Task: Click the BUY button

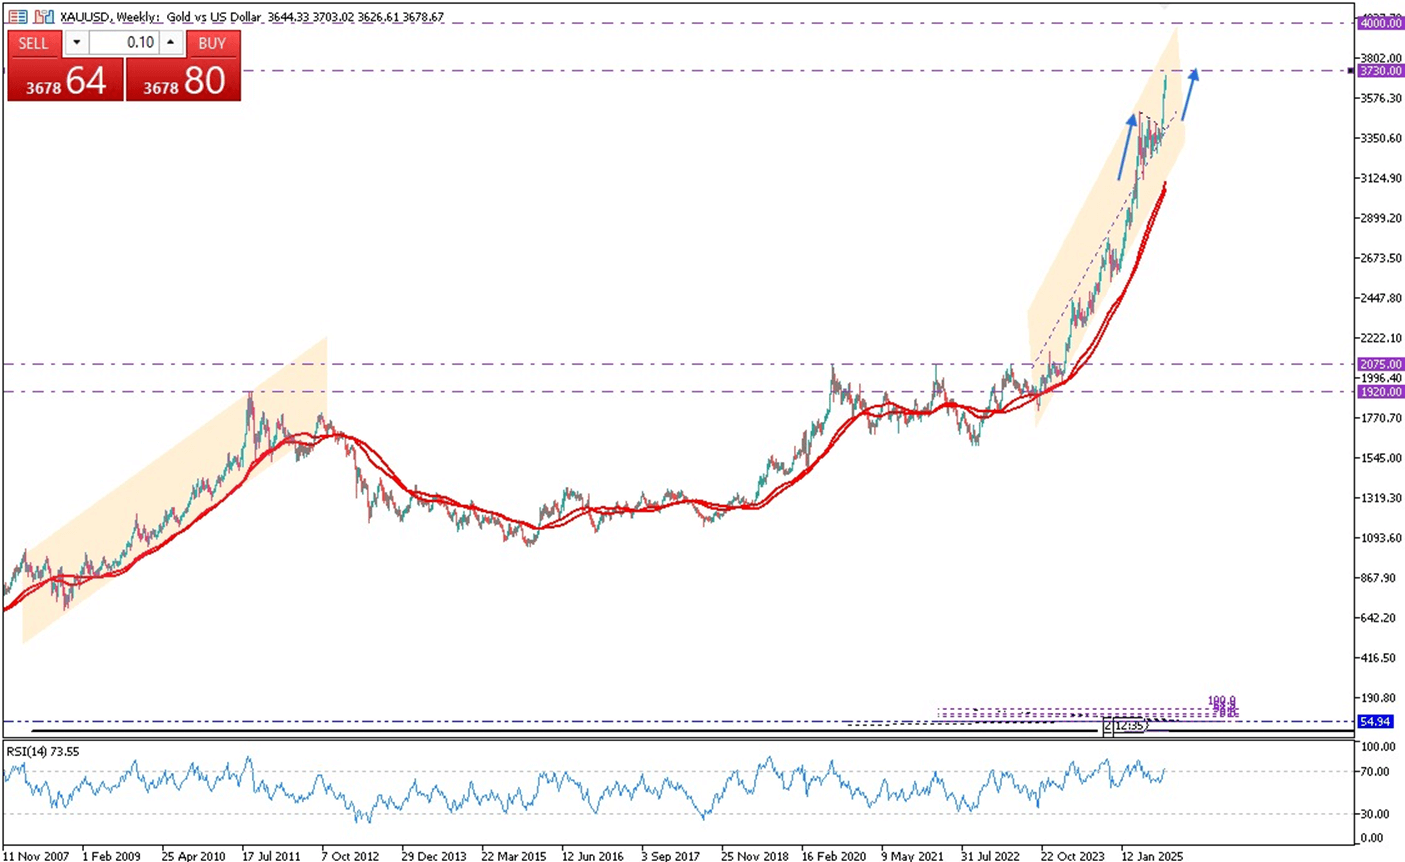Action: [x=211, y=43]
